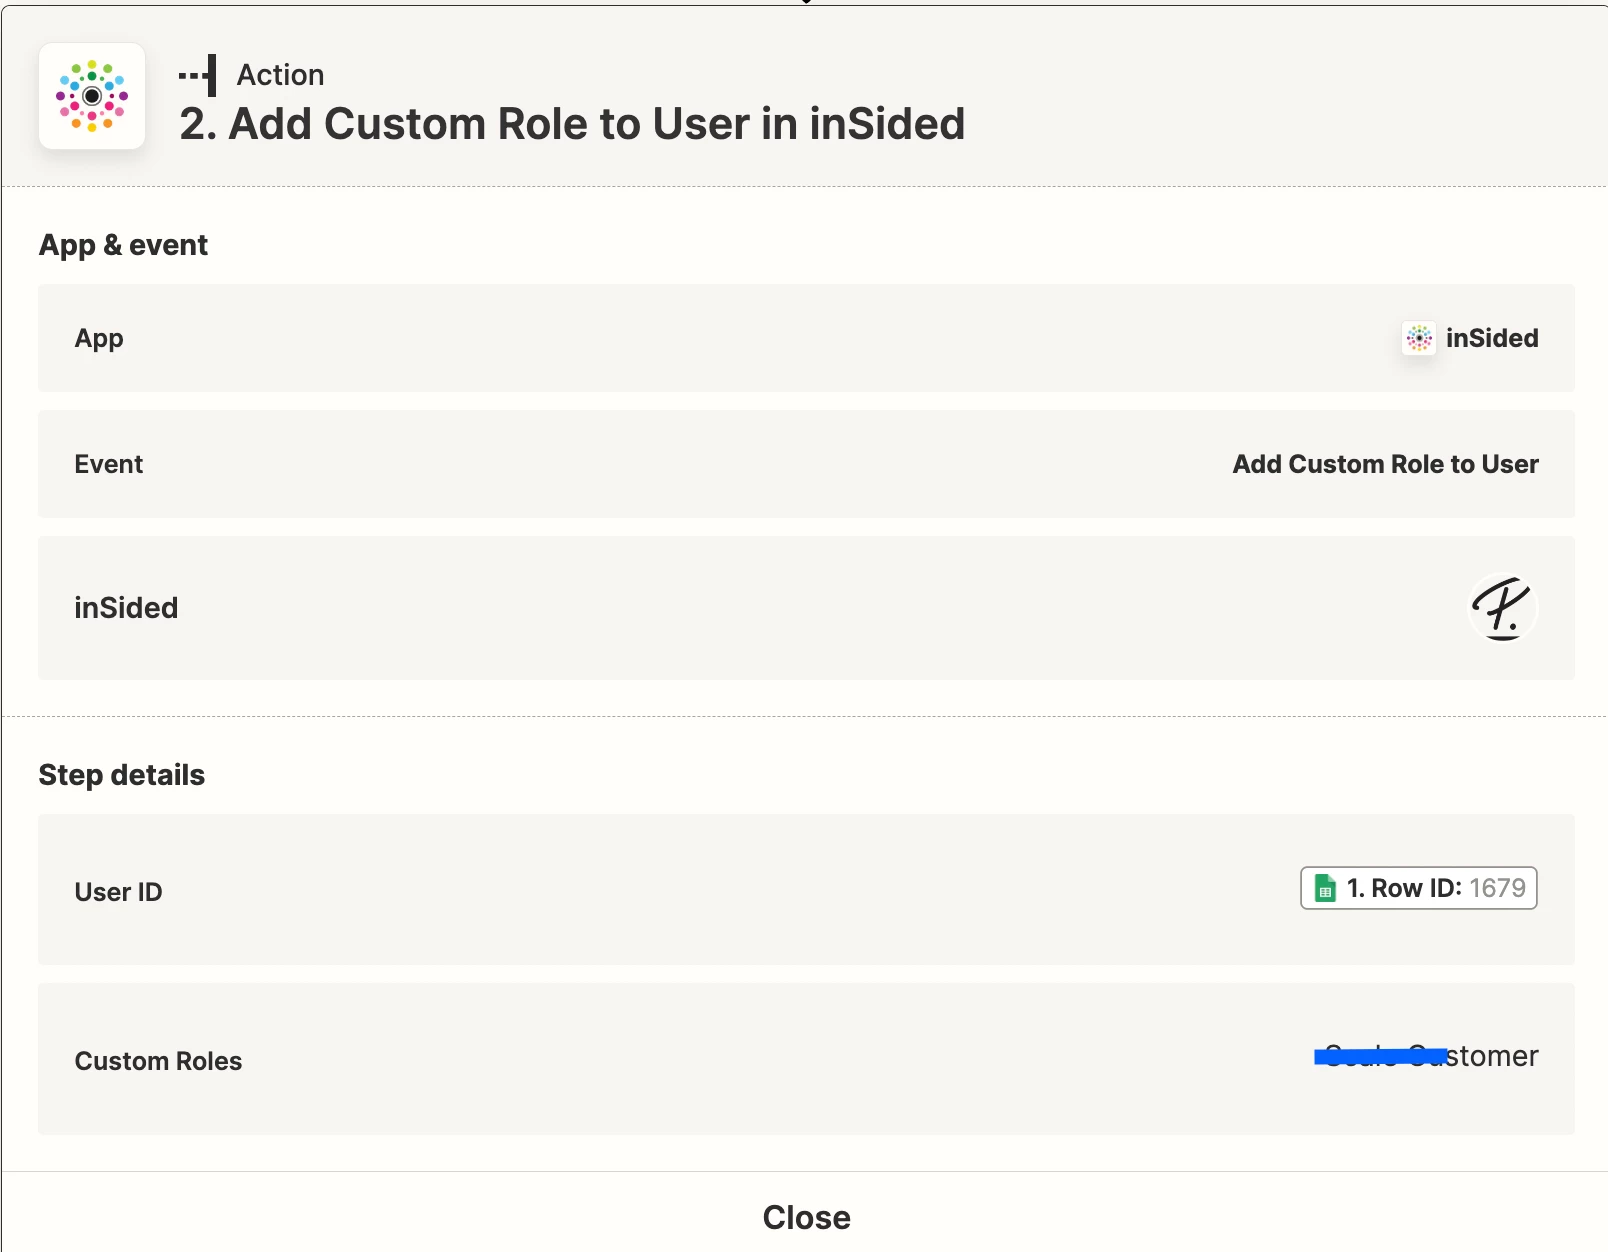The image size is (1608, 1252).
Task: Click the 'App & event' section heading
Action: pos(123,245)
